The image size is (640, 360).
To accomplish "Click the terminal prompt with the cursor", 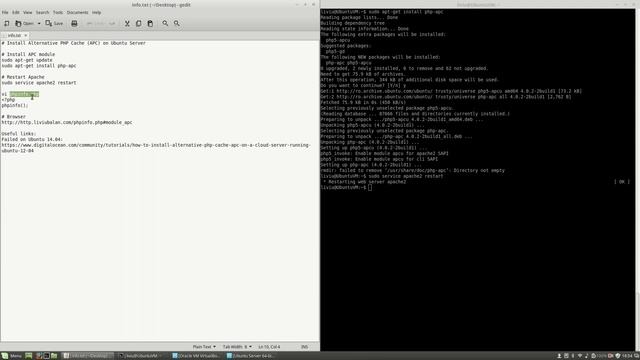I will [346, 187].
